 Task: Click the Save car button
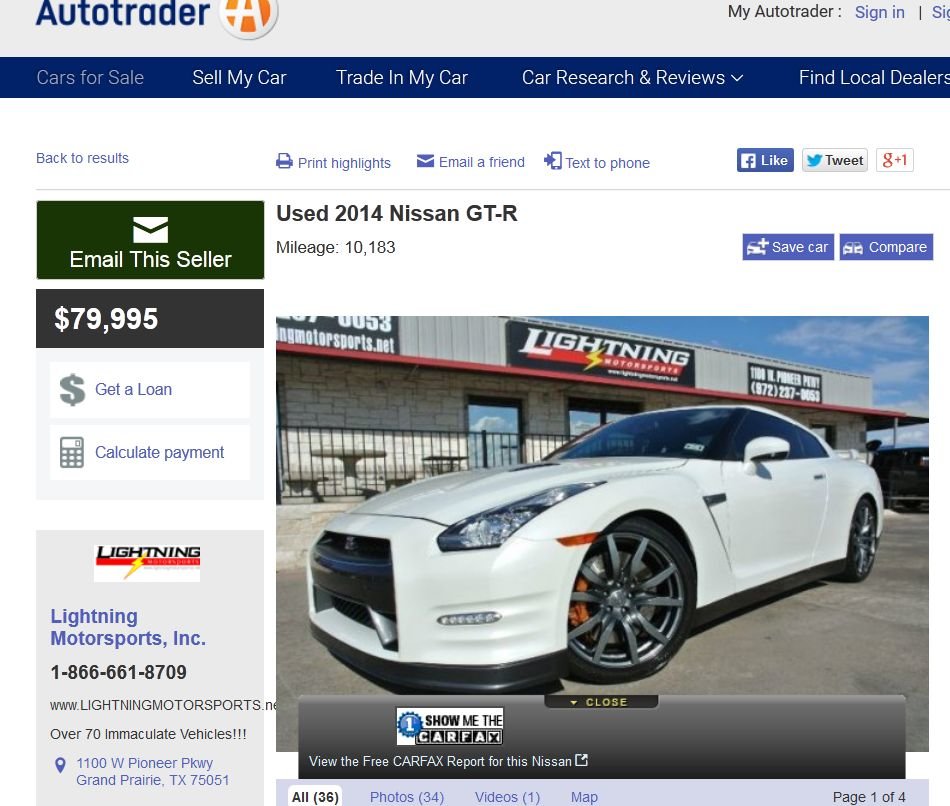(x=788, y=247)
